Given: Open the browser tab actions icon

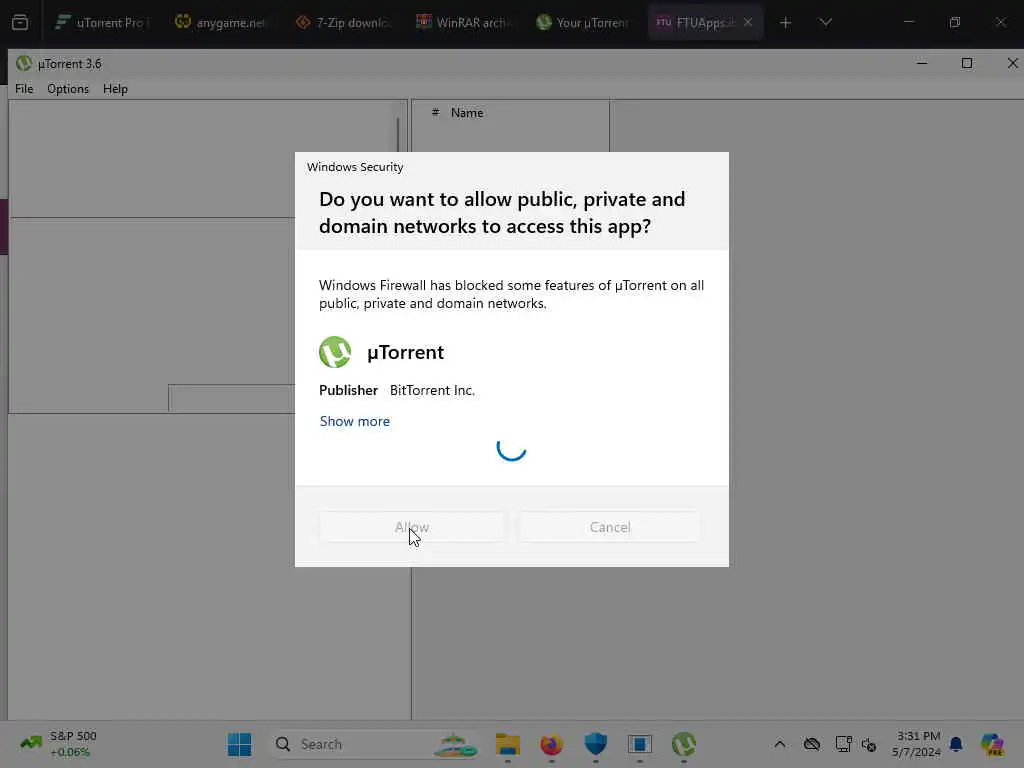Looking at the screenshot, I should (x=20, y=22).
